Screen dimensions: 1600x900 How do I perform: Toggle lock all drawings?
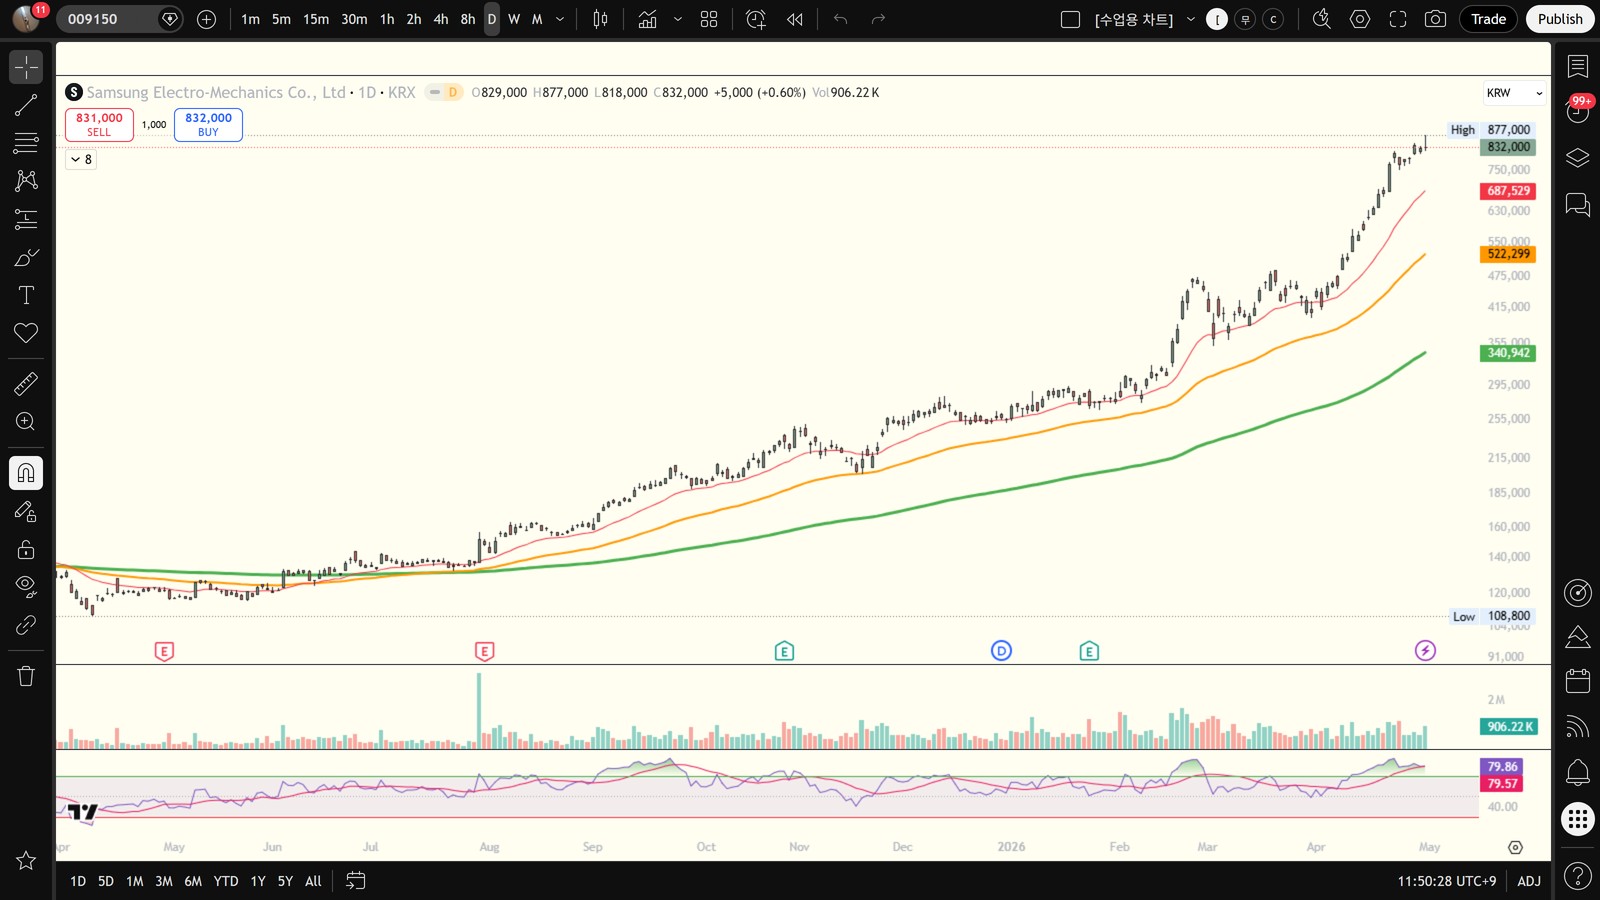pyautogui.click(x=26, y=549)
